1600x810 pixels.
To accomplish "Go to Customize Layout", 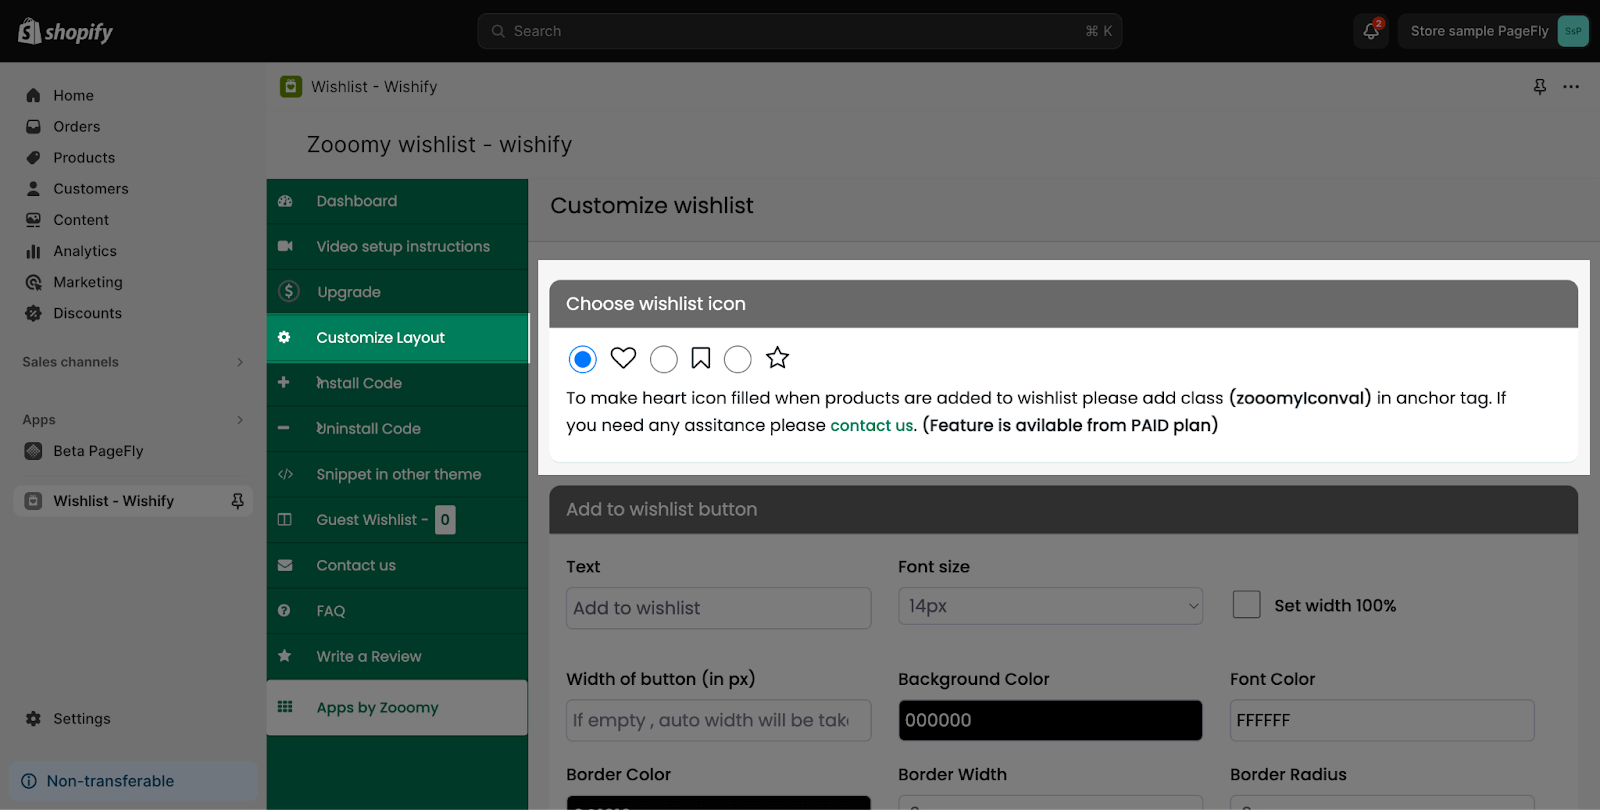I will pos(397,338).
